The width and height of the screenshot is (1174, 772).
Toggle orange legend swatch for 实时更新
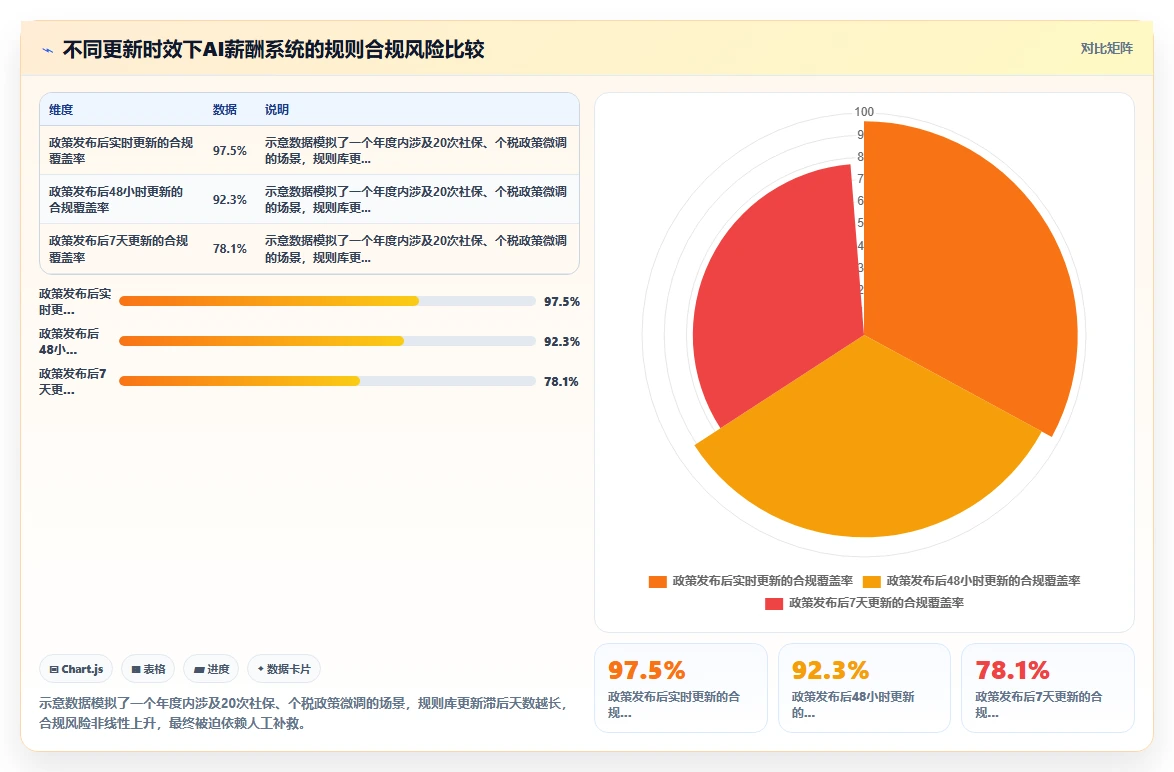click(657, 581)
